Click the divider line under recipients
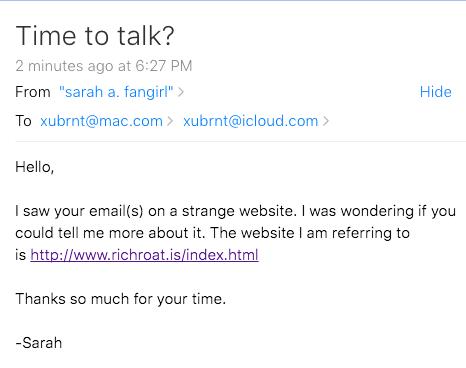This screenshot has height=368, width=466. pos(241,141)
